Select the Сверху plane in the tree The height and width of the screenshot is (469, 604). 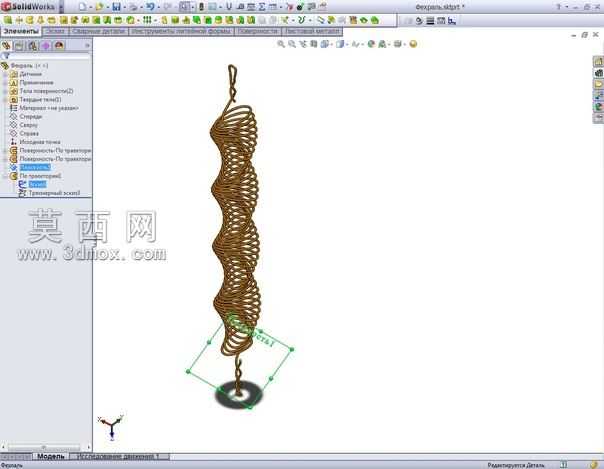[29, 125]
